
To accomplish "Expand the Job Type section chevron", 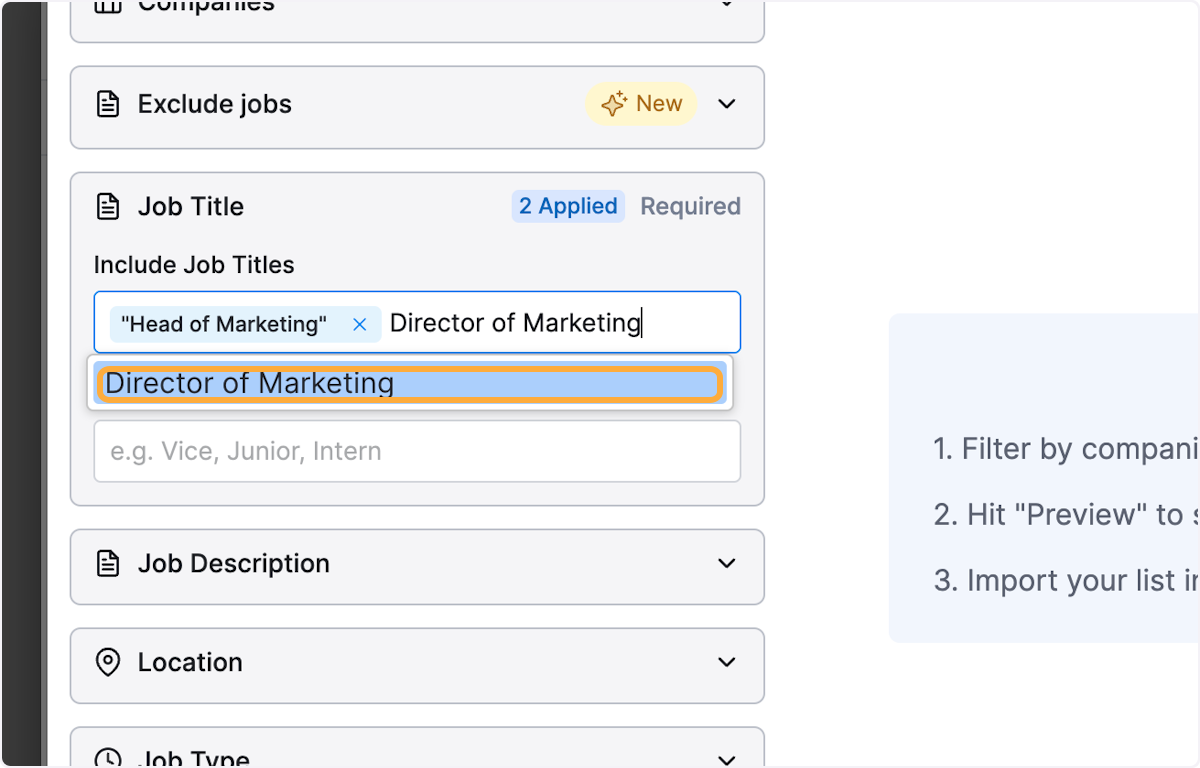I will (x=727, y=760).
